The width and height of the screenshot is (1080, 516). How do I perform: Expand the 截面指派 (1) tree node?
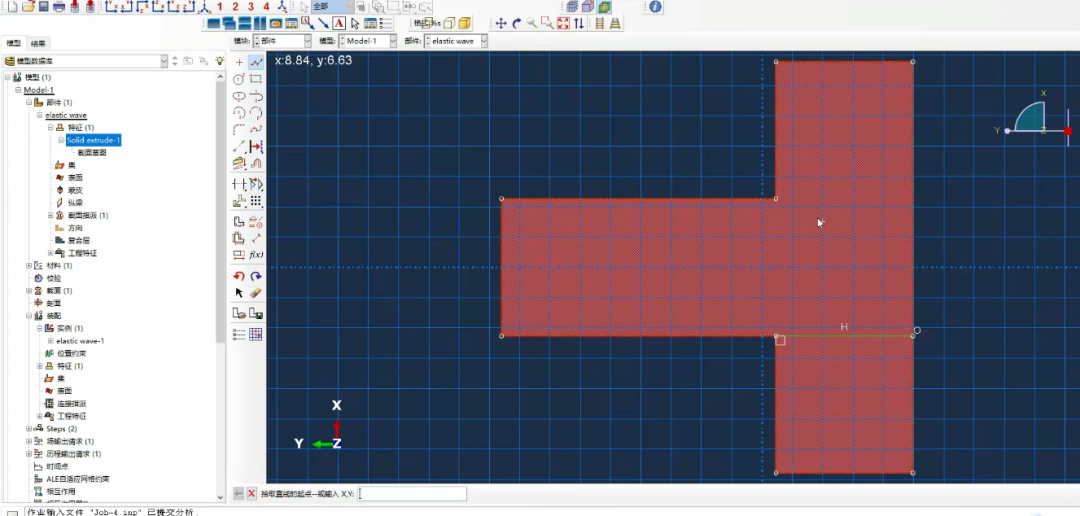[50, 216]
